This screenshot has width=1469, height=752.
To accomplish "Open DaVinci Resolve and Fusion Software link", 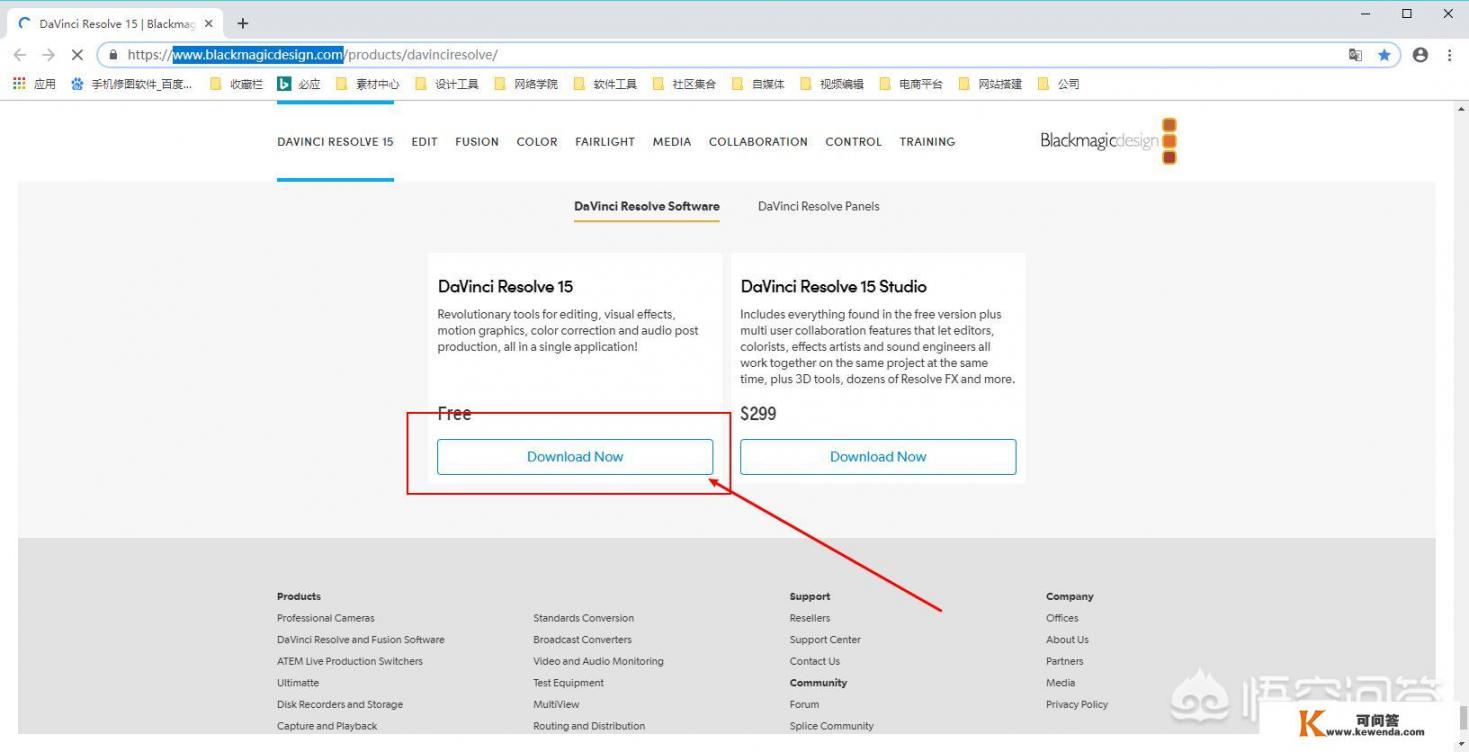I will pyautogui.click(x=361, y=640).
